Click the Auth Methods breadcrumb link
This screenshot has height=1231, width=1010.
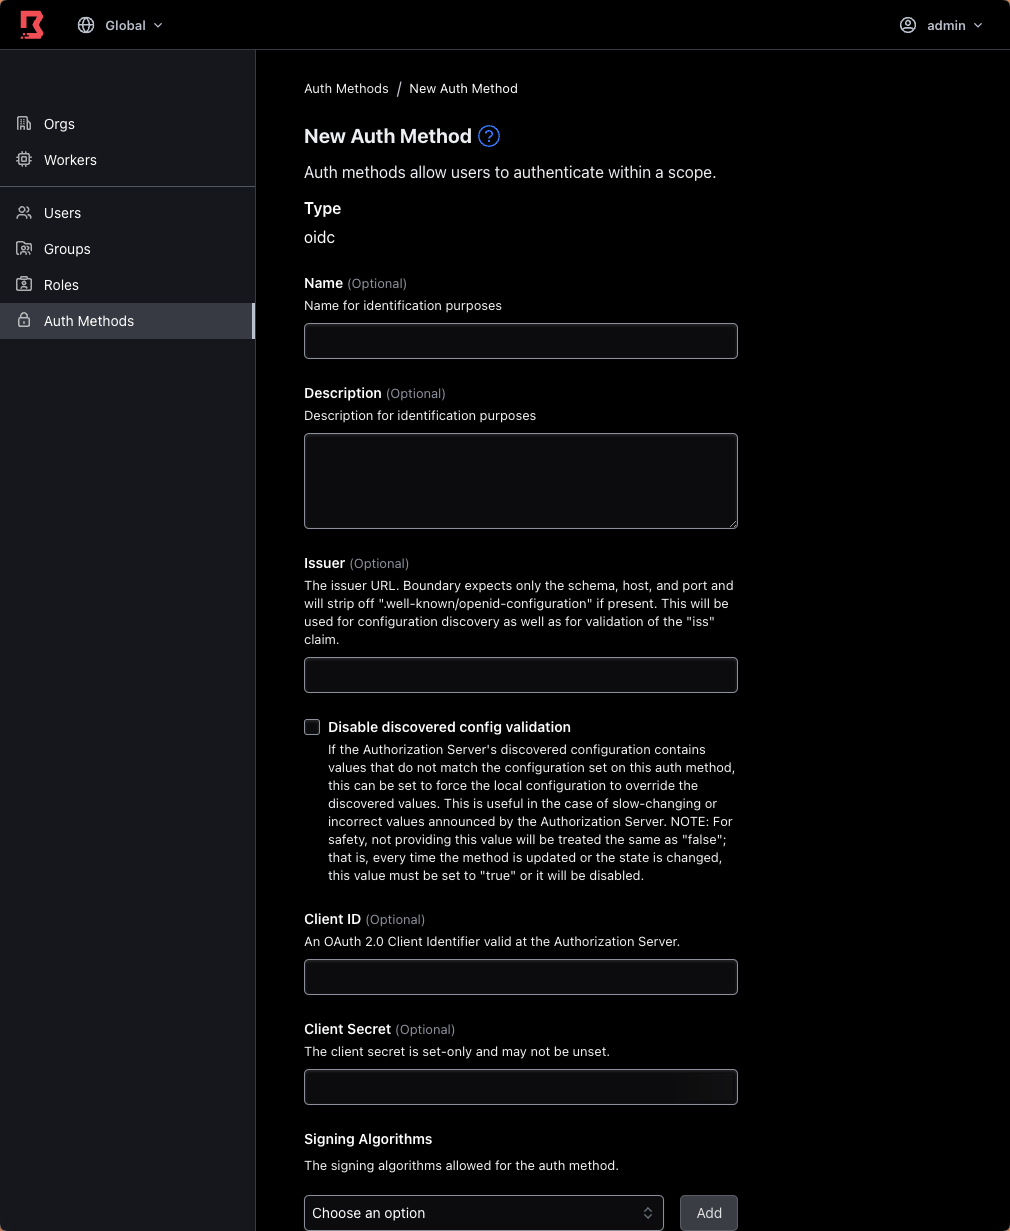click(346, 89)
